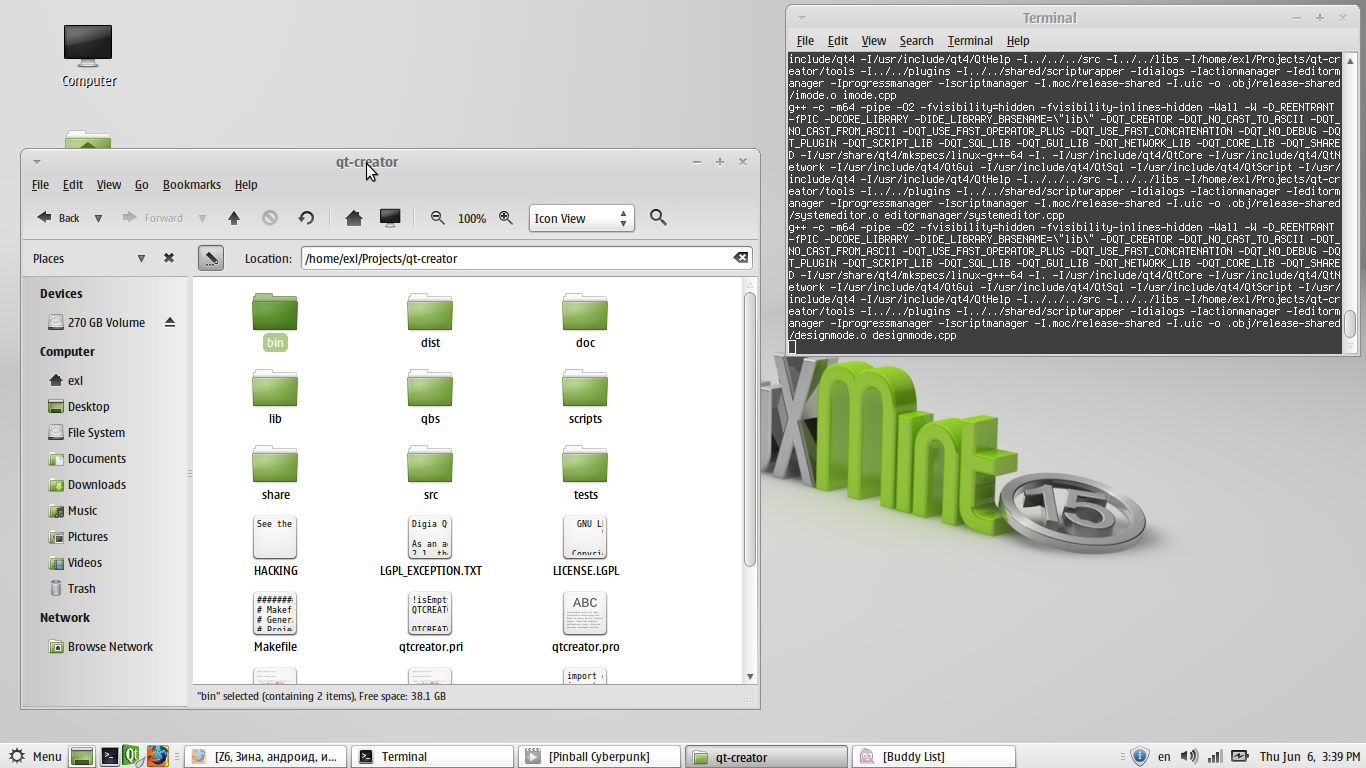This screenshot has height=768, width=1366.
Task: Open the Places sidebar type dropdown
Action: click(141, 258)
